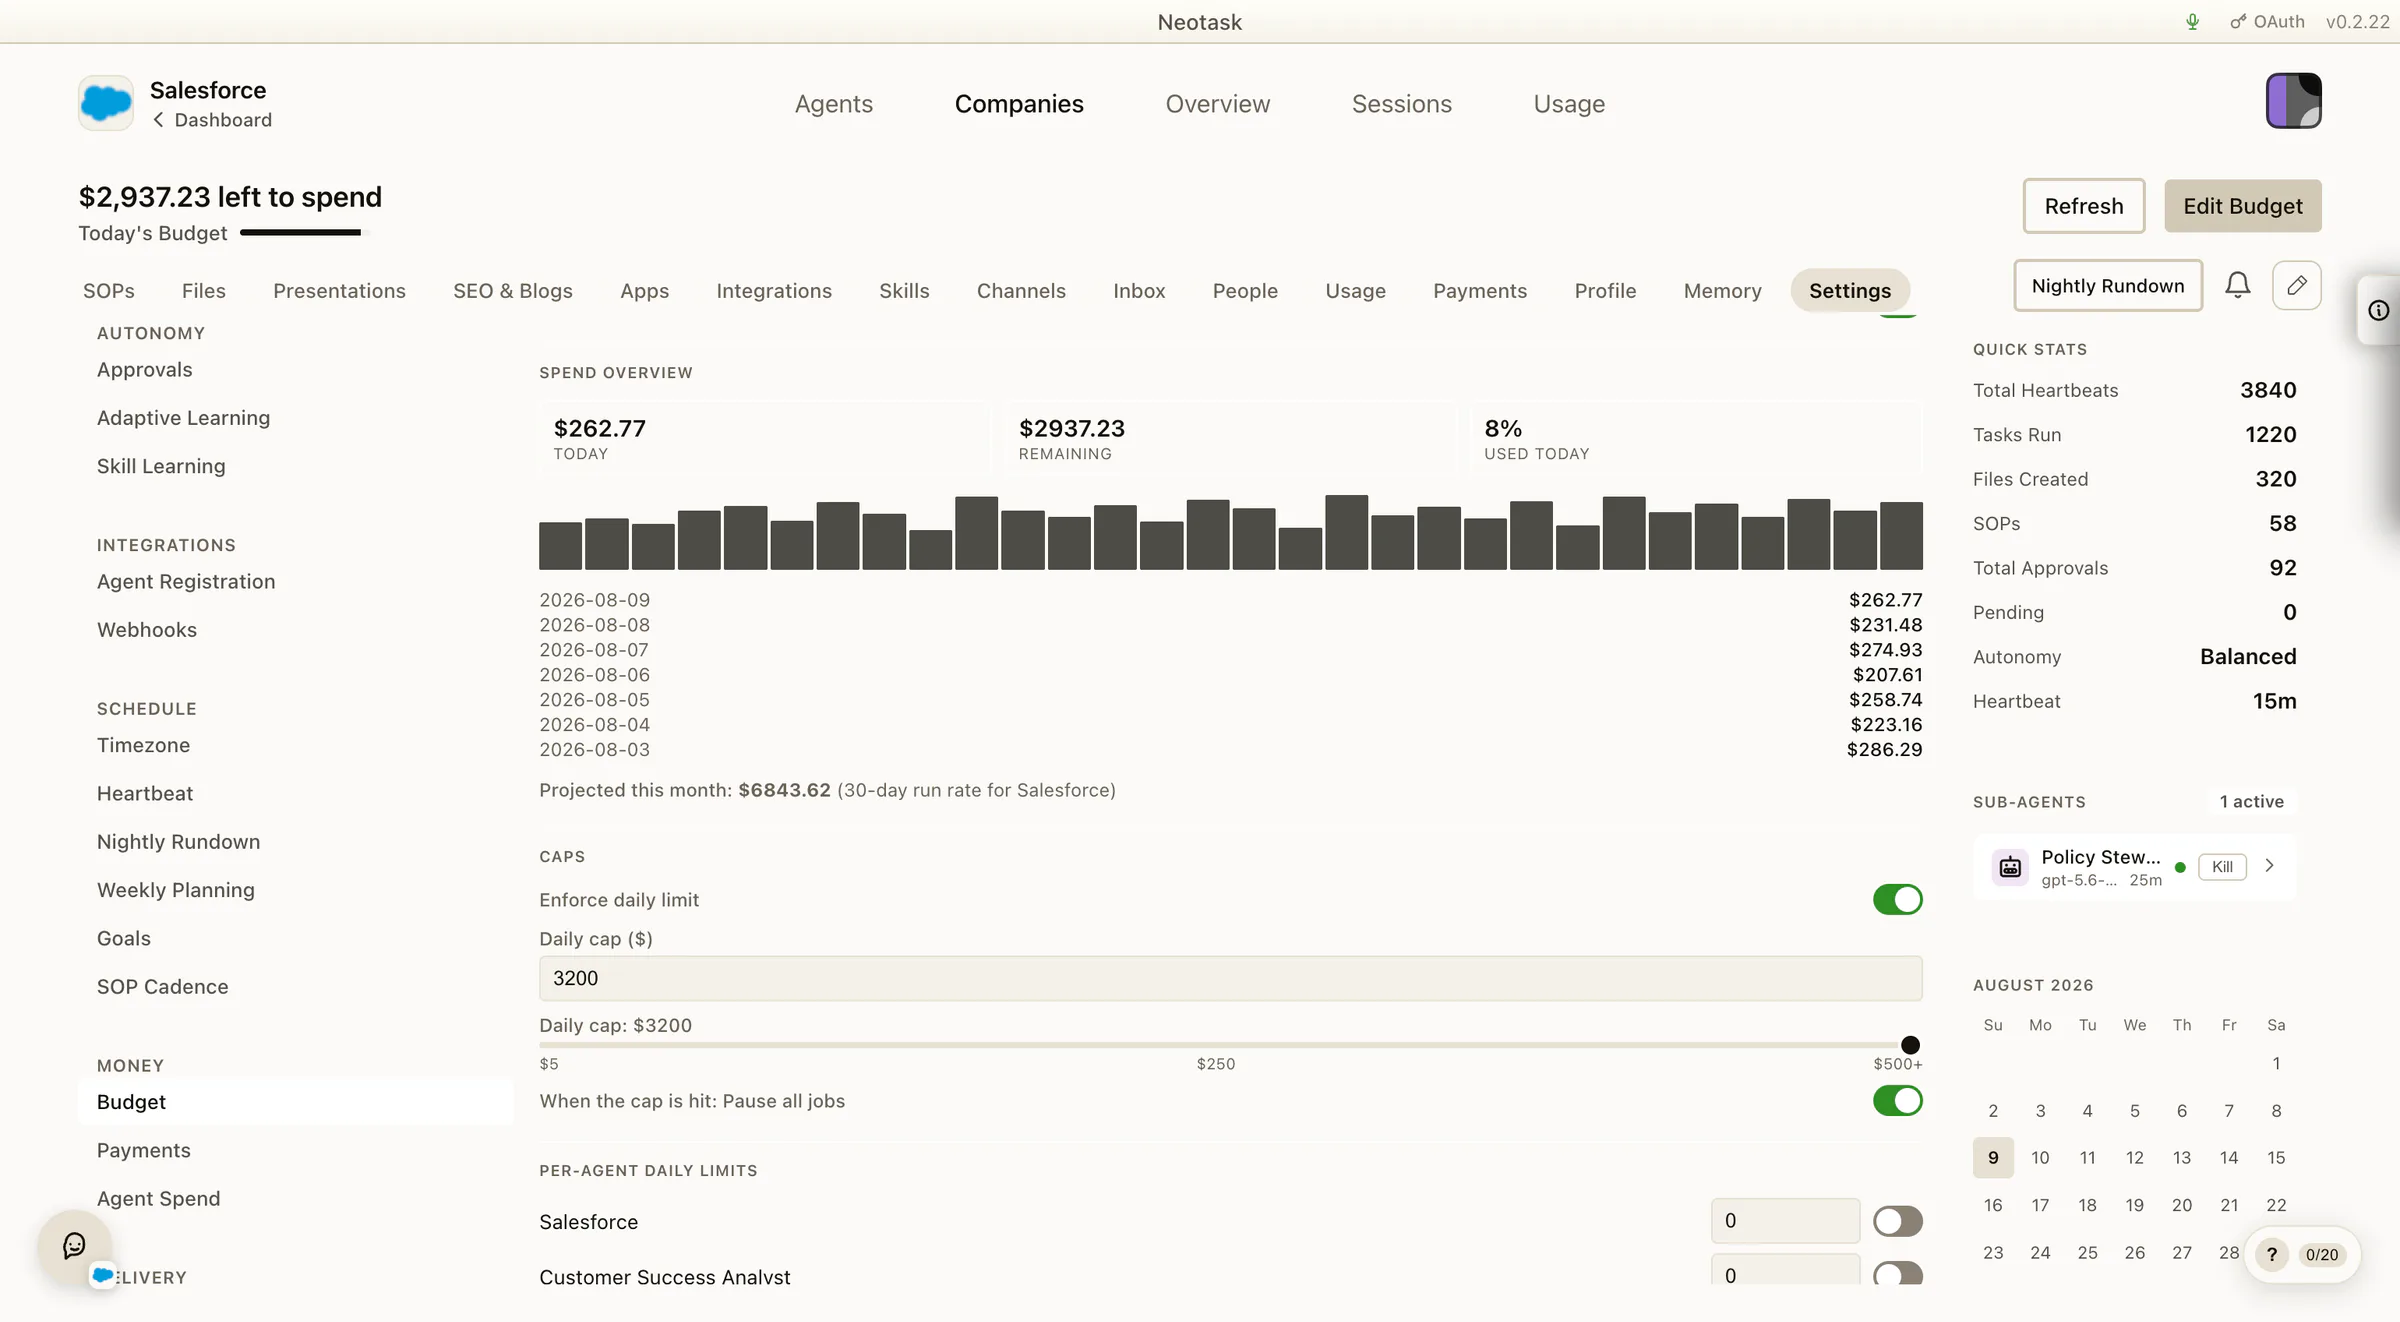This screenshot has width=2400, height=1322.
Task: Click the Daily cap slider handle
Action: 1910,1045
